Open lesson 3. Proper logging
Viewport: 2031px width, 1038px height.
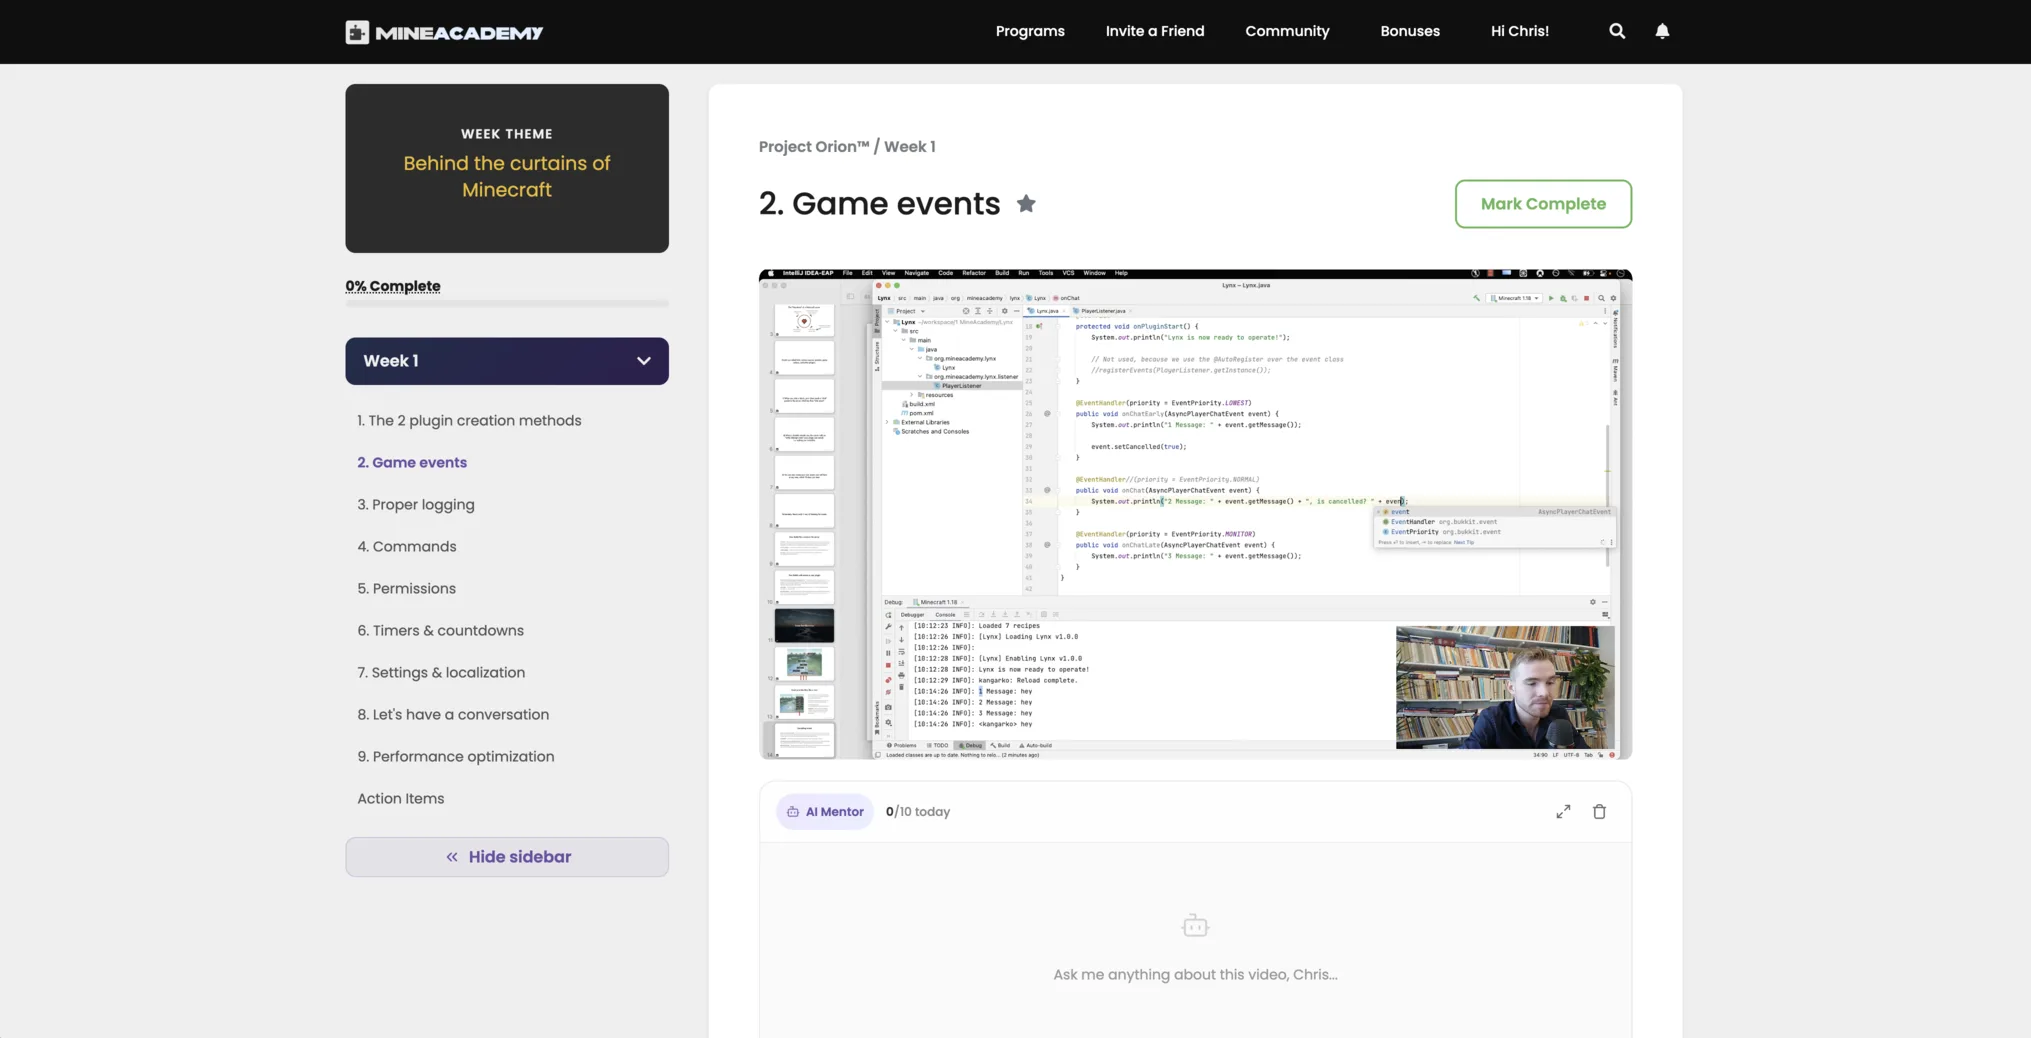click(x=416, y=505)
